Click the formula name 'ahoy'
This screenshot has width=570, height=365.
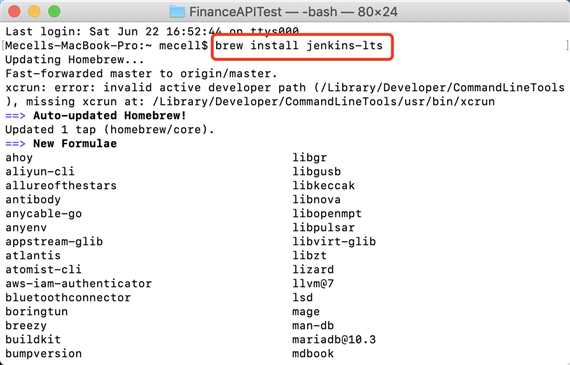pyautogui.click(x=19, y=158)
